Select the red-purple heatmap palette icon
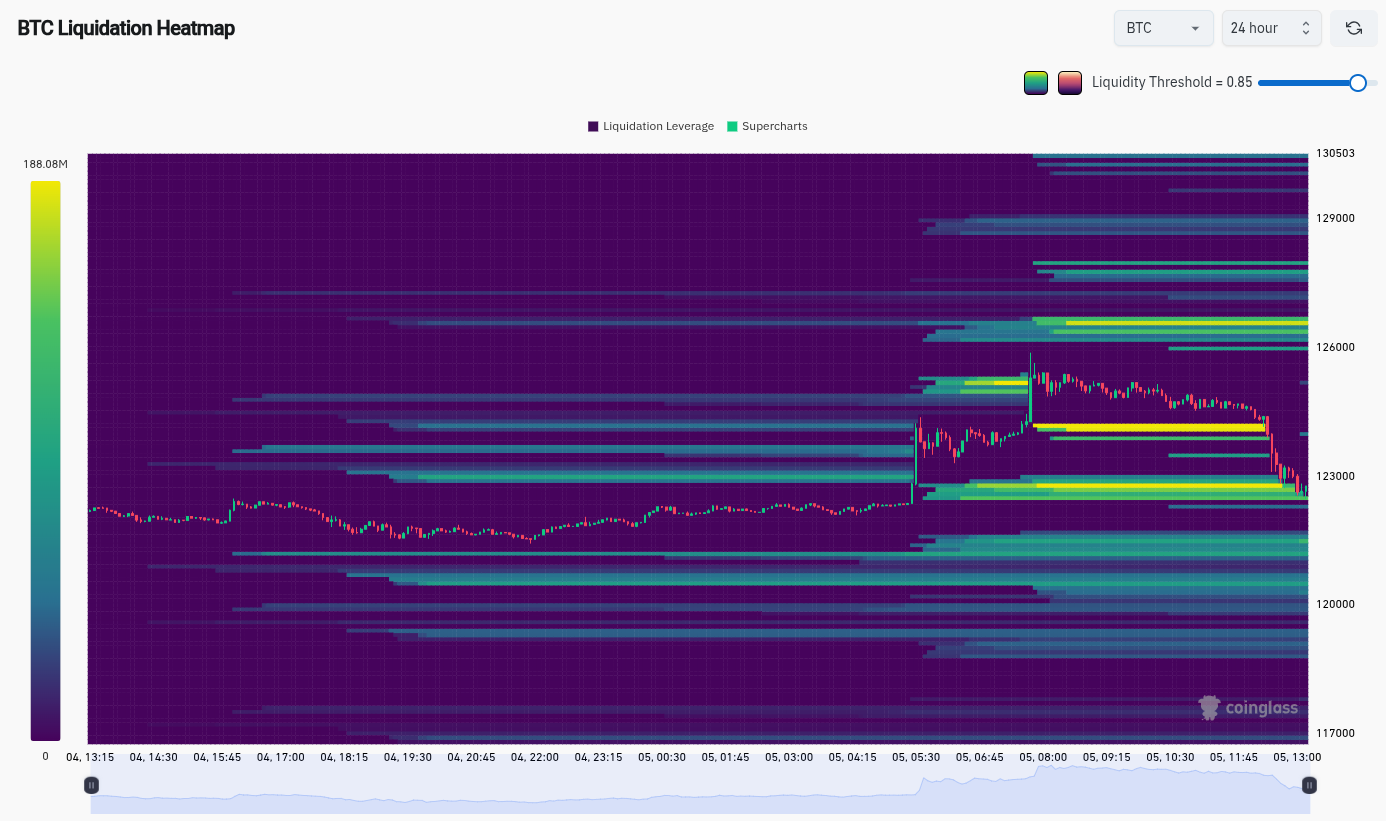The width and height of the screenshot is (1386, 821). coord(1070,82)
